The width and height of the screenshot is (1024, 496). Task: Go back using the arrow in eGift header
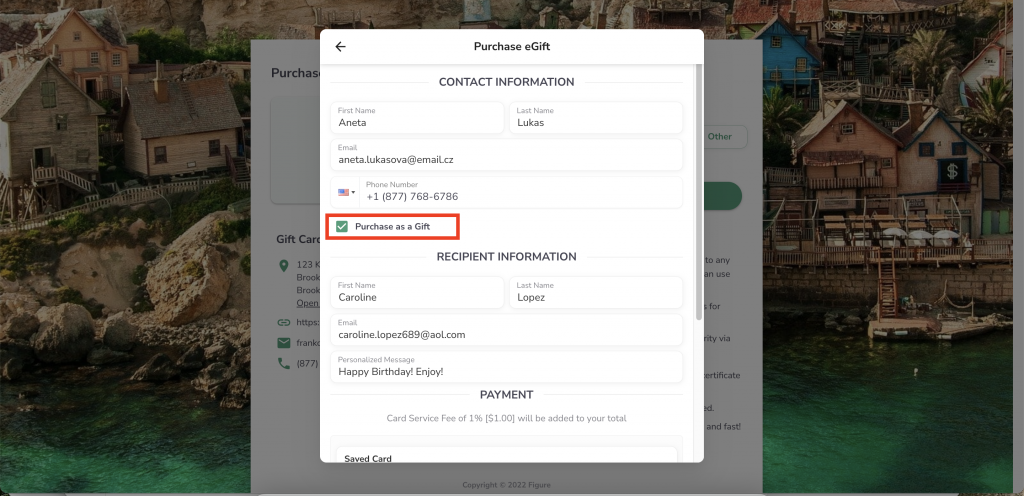click(340, 46)
